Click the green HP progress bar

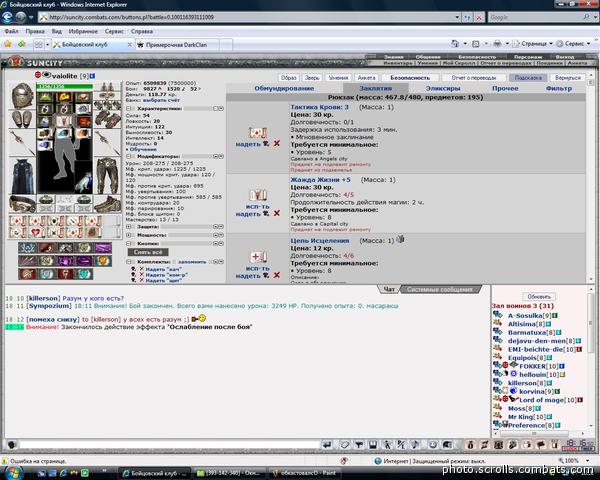pos(64,87)
